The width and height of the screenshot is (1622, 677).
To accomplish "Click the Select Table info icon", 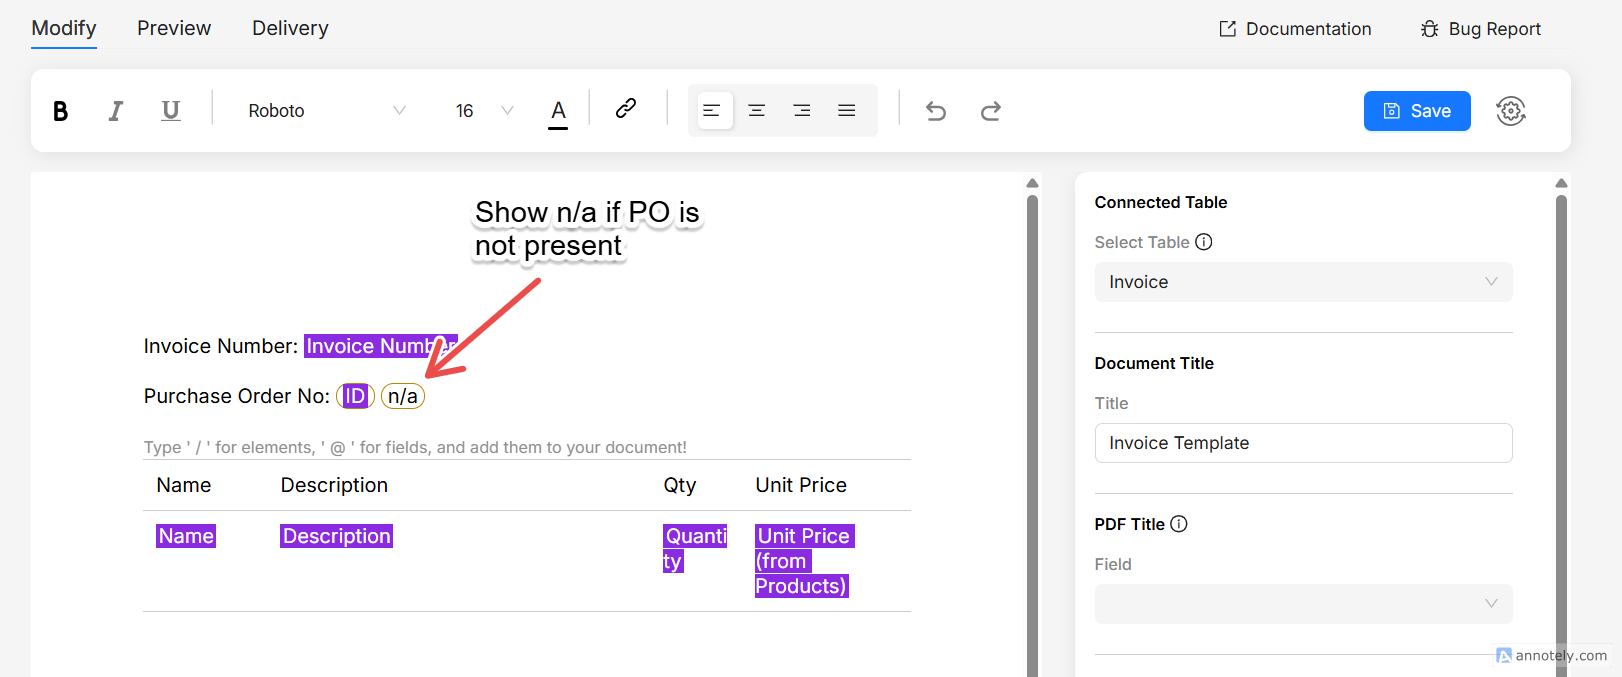I will (x=1204, y=242).
